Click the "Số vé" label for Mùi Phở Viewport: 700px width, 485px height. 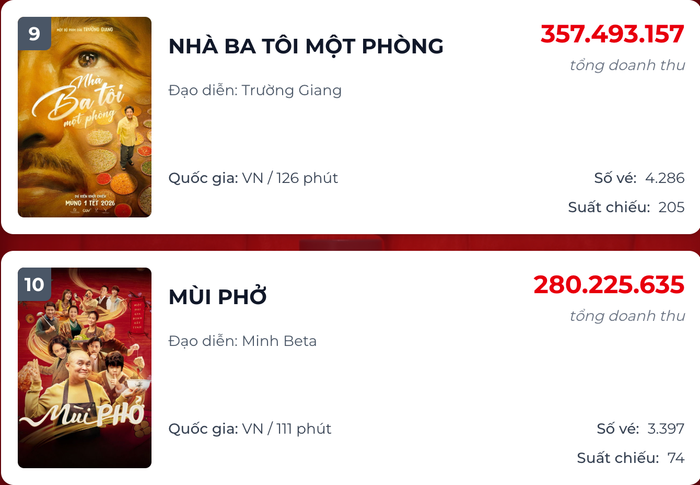click(617, 429)
